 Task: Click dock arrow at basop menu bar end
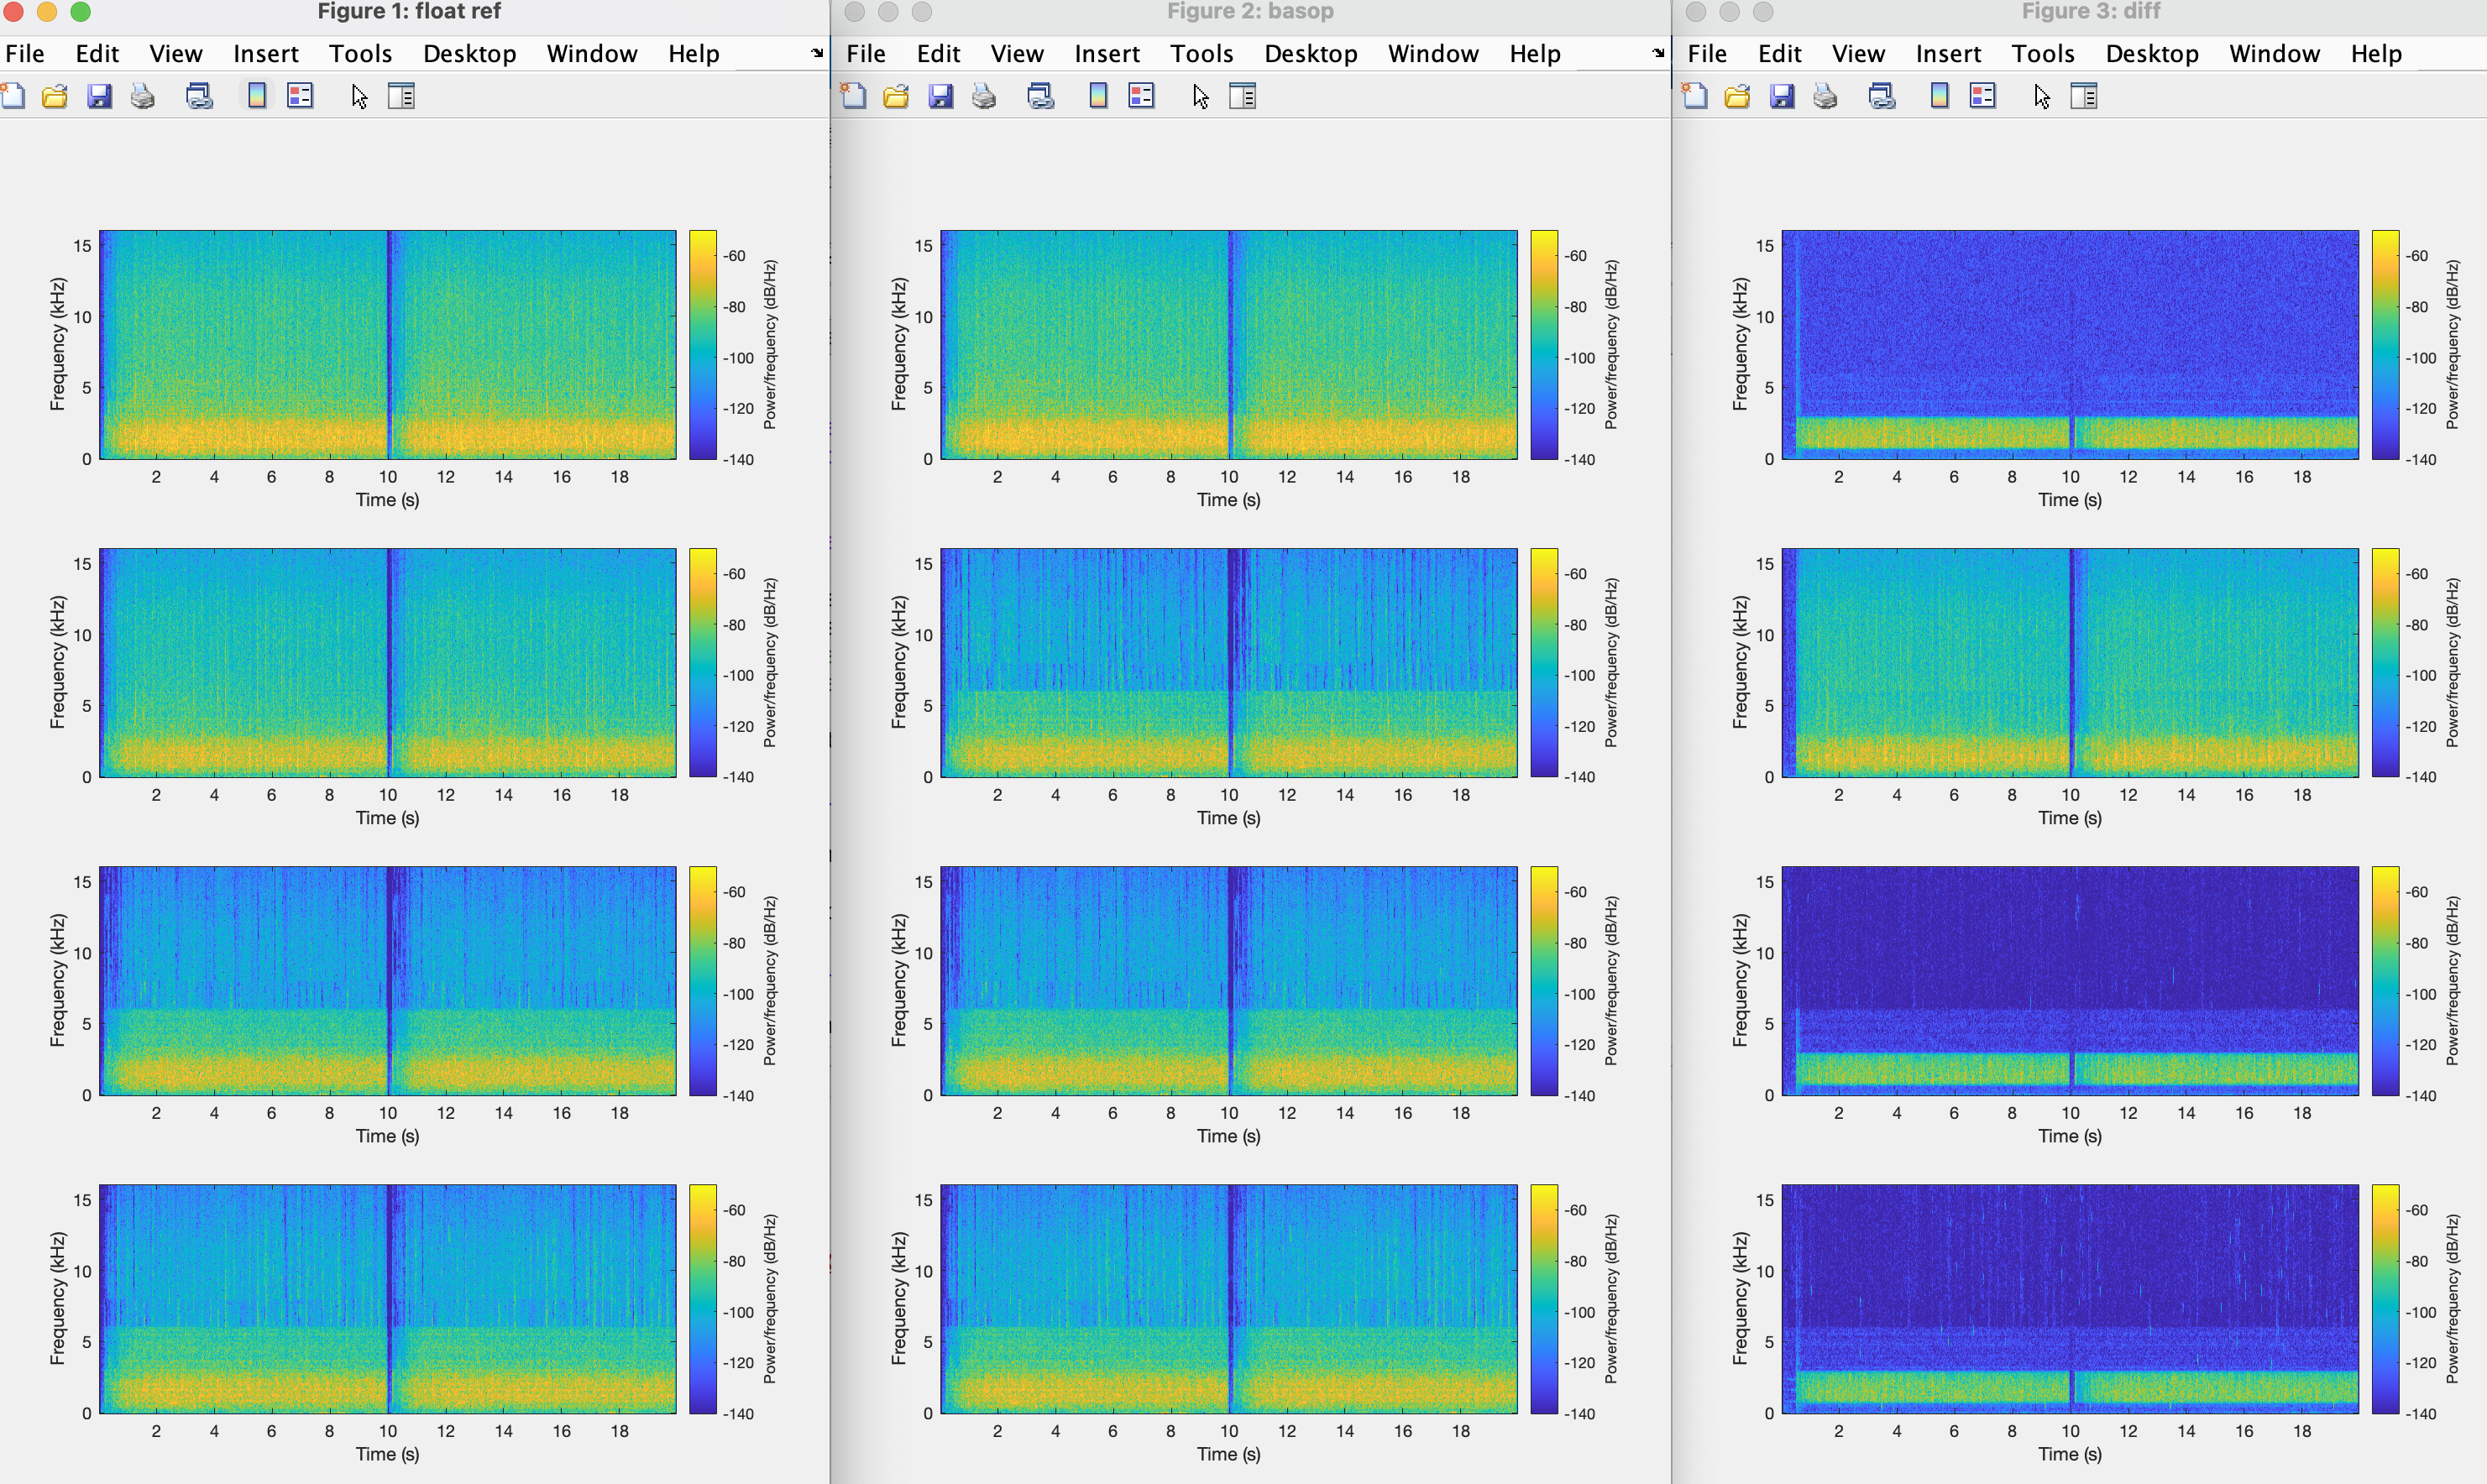1658,53
